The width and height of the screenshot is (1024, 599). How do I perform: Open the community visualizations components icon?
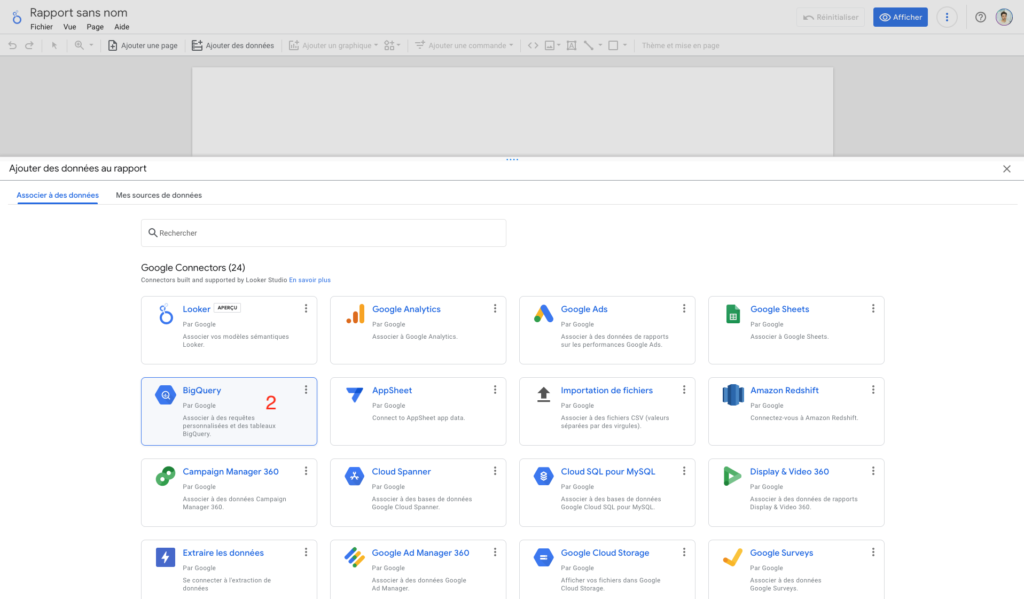(x=392, y=45)
